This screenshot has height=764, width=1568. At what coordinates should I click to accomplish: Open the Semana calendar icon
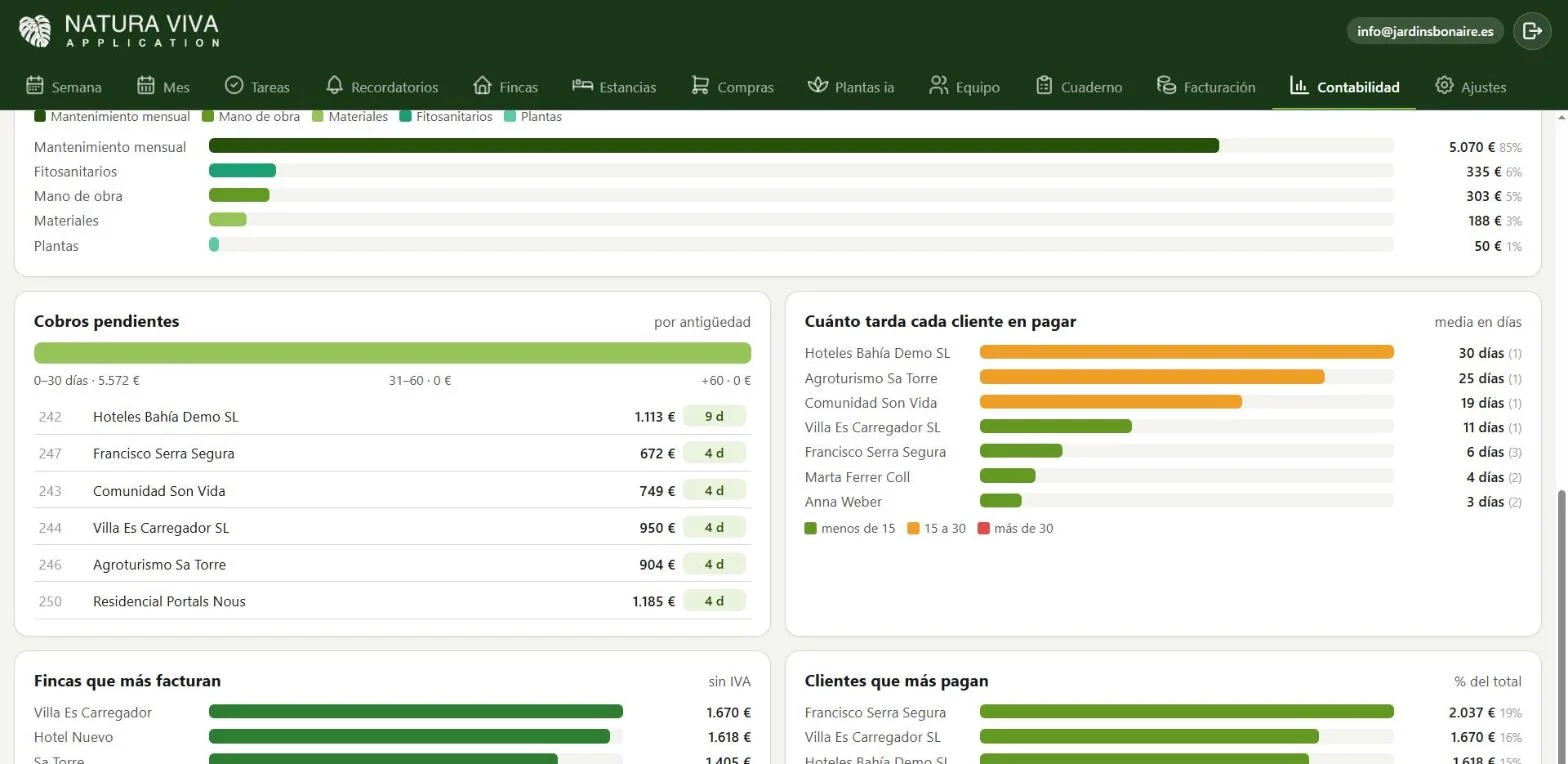[35, 85]
